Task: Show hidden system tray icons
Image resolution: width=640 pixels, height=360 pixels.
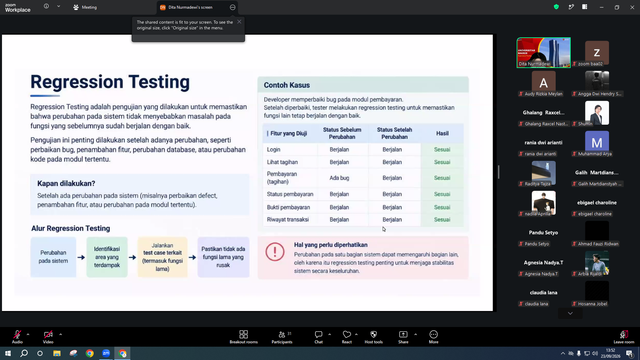Action: (x=563, y=353)
